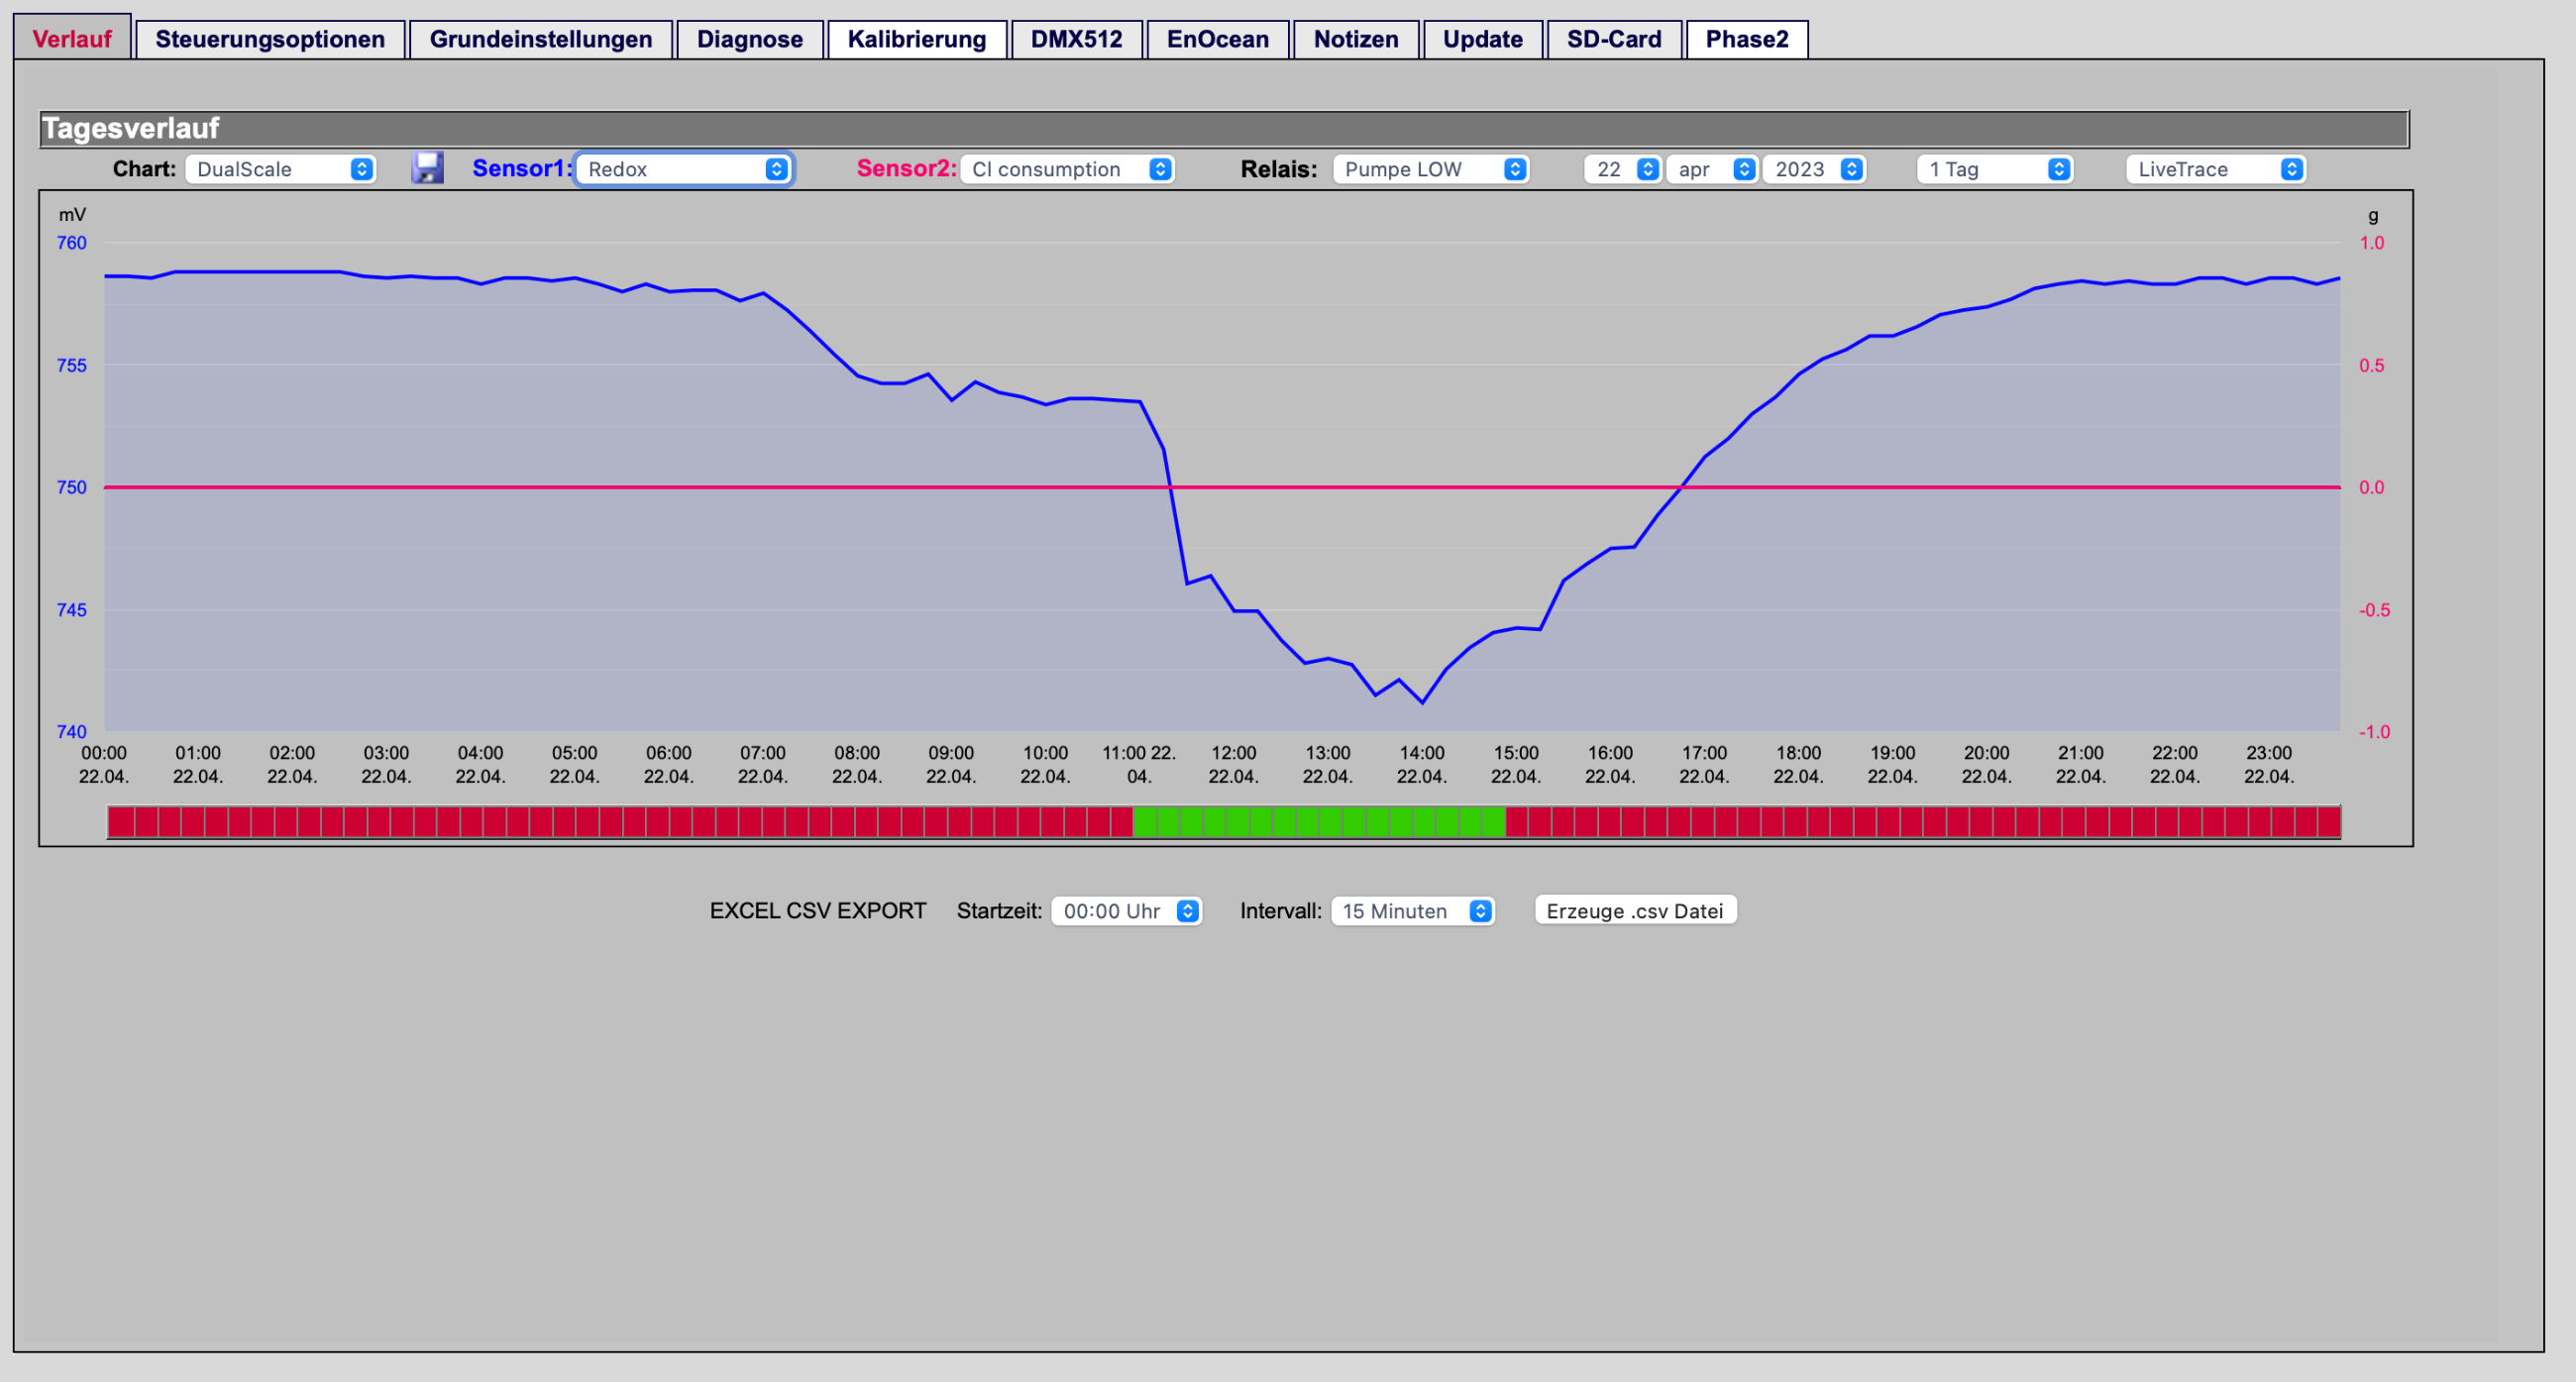Open the Startzeit 00:00 Uhr dropdown
This screenshot has width=2576, height=1382.
1126,911
